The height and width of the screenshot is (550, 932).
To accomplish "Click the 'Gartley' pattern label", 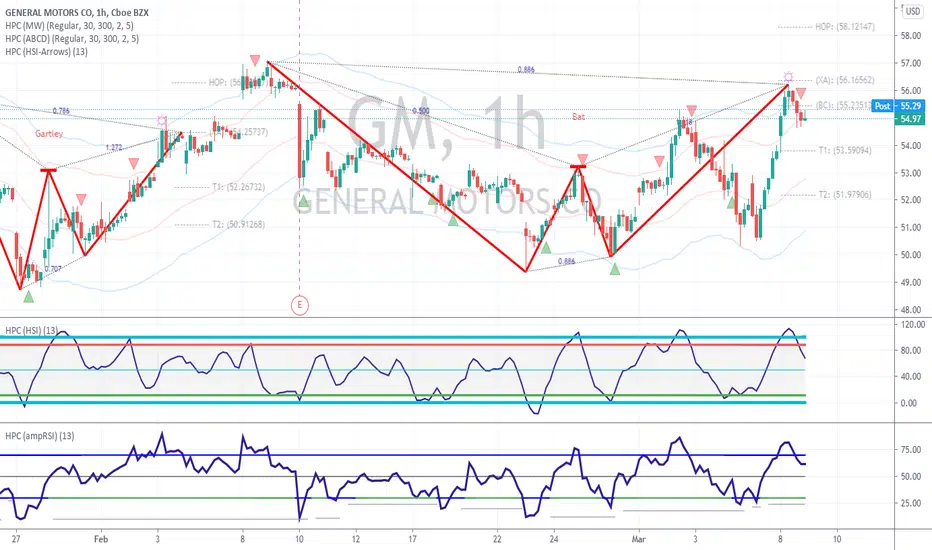I will click(x=49, y=134).
